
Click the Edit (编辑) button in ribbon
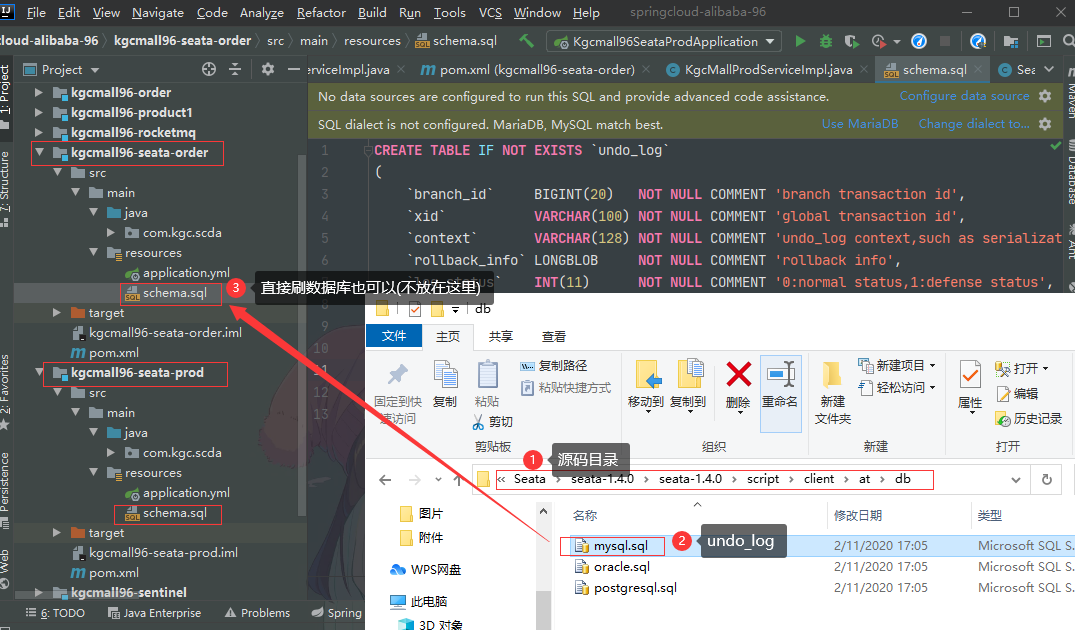coord(1017,393)
